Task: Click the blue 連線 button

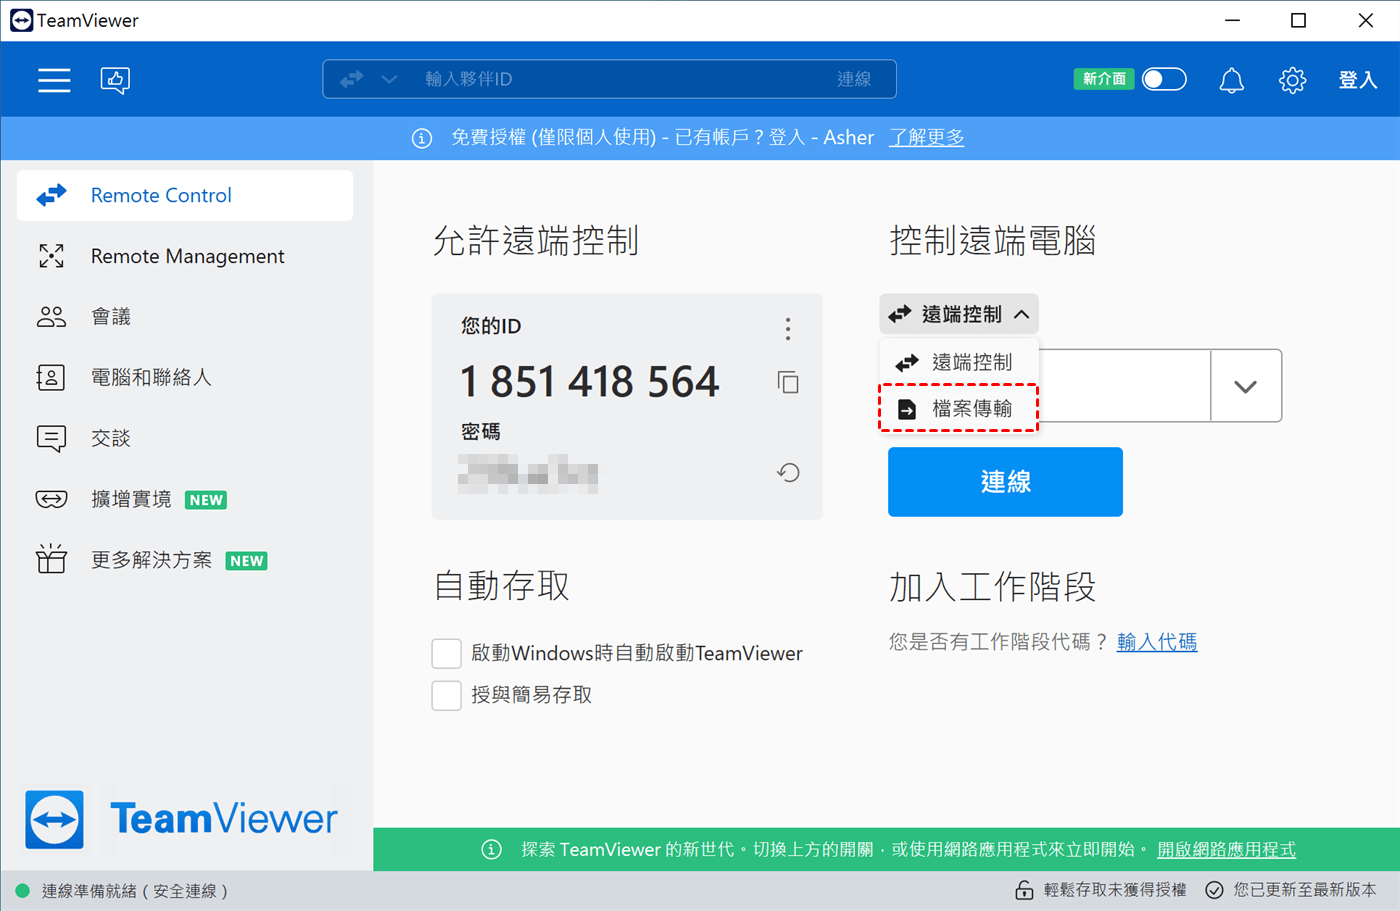Action: point(1005,482)
